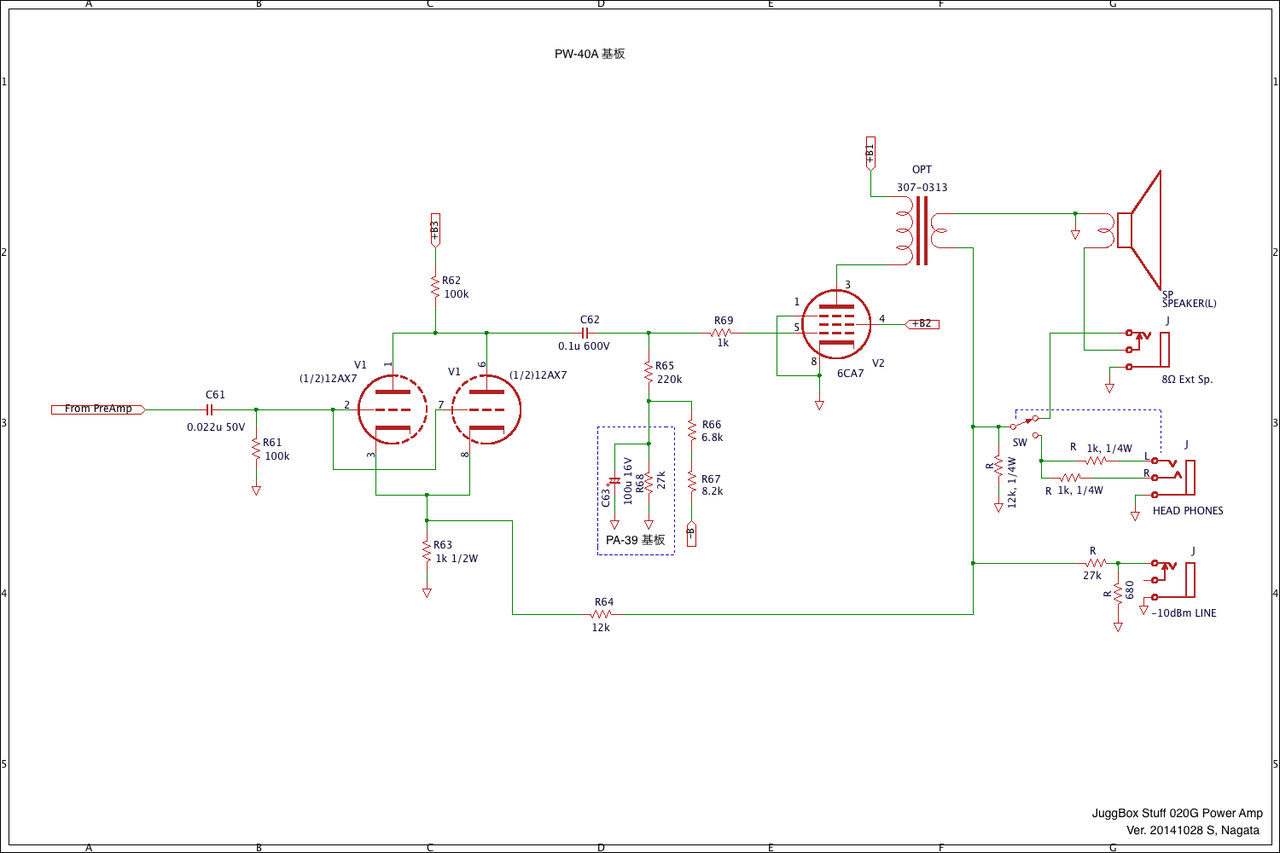This screenshot has width=1280, height=853.
Task: Select the R68 resistor symbol
Action: 648,482
